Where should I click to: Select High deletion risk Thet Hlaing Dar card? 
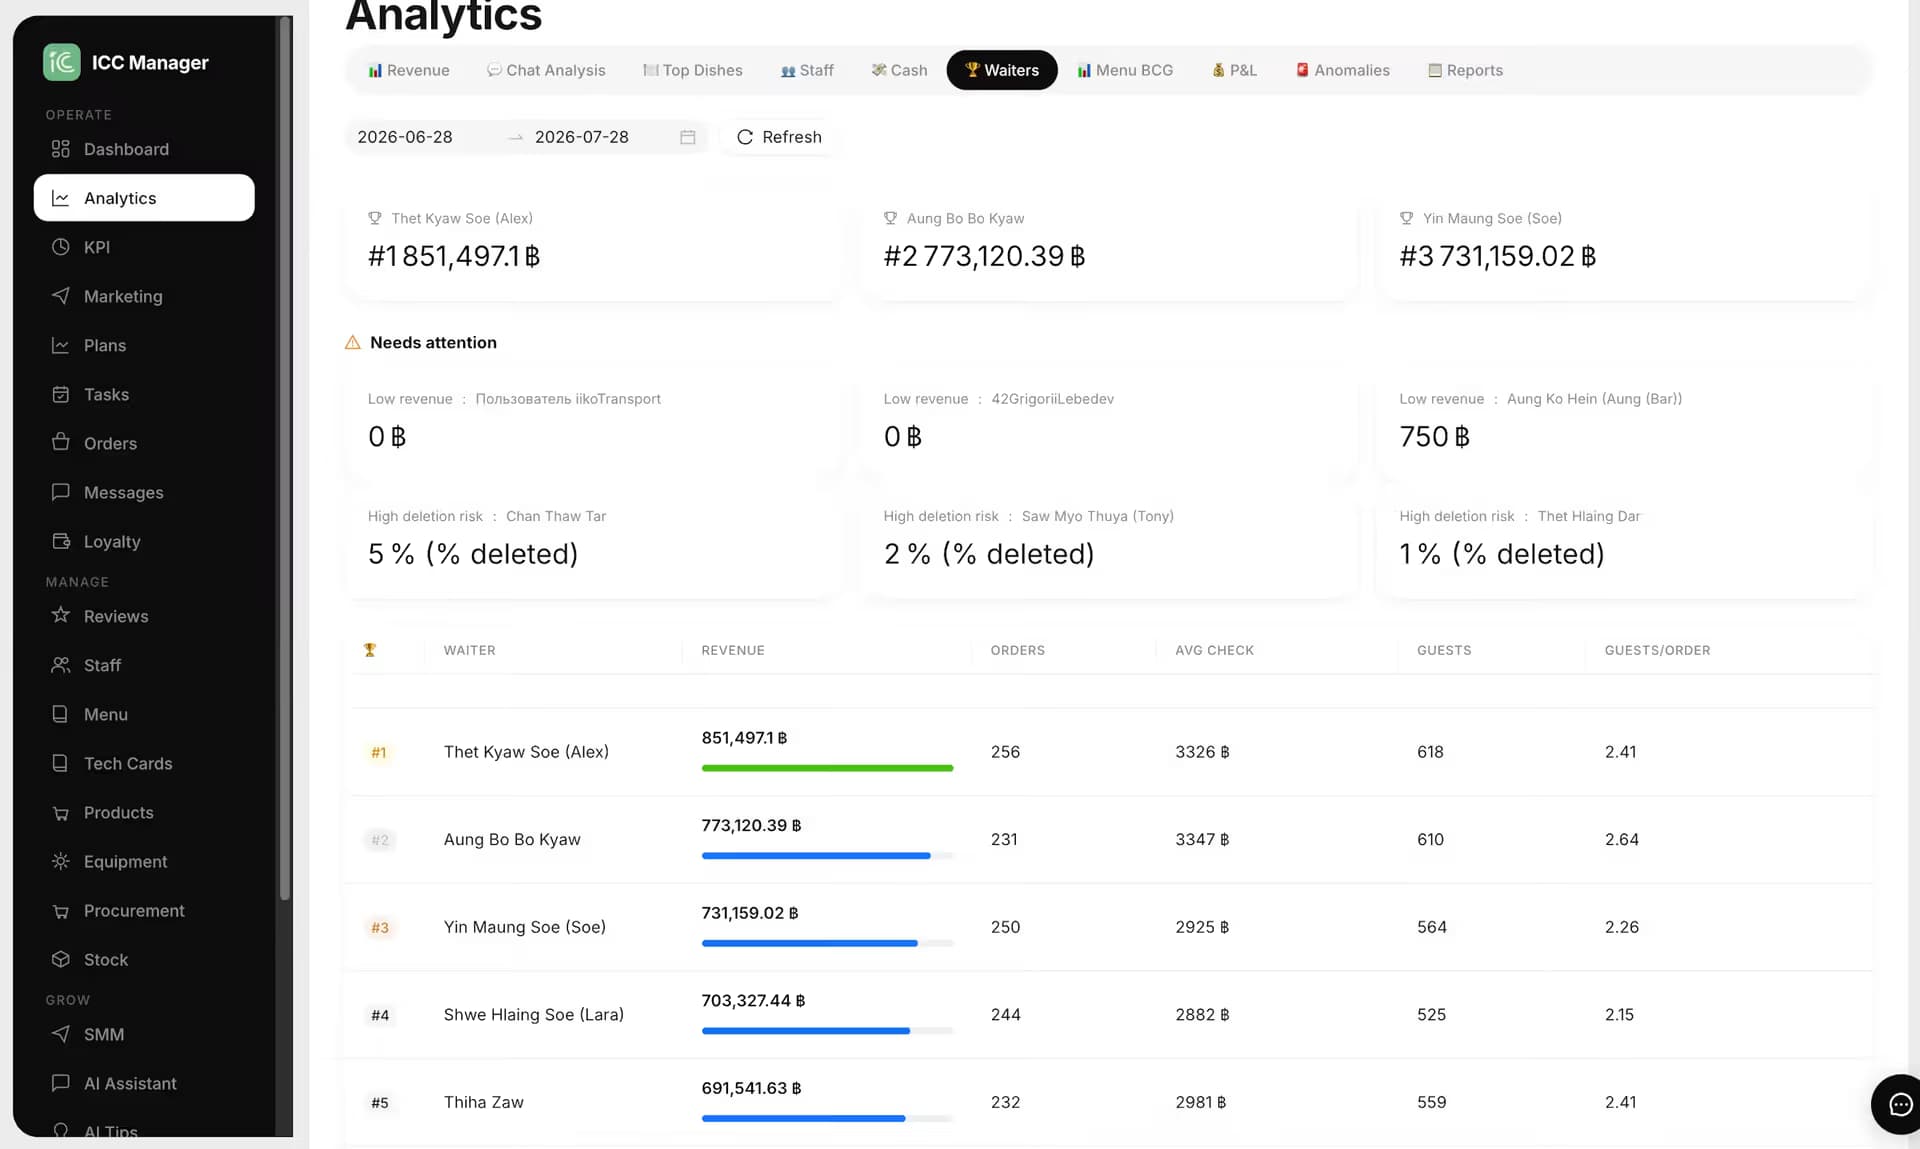1624,543
